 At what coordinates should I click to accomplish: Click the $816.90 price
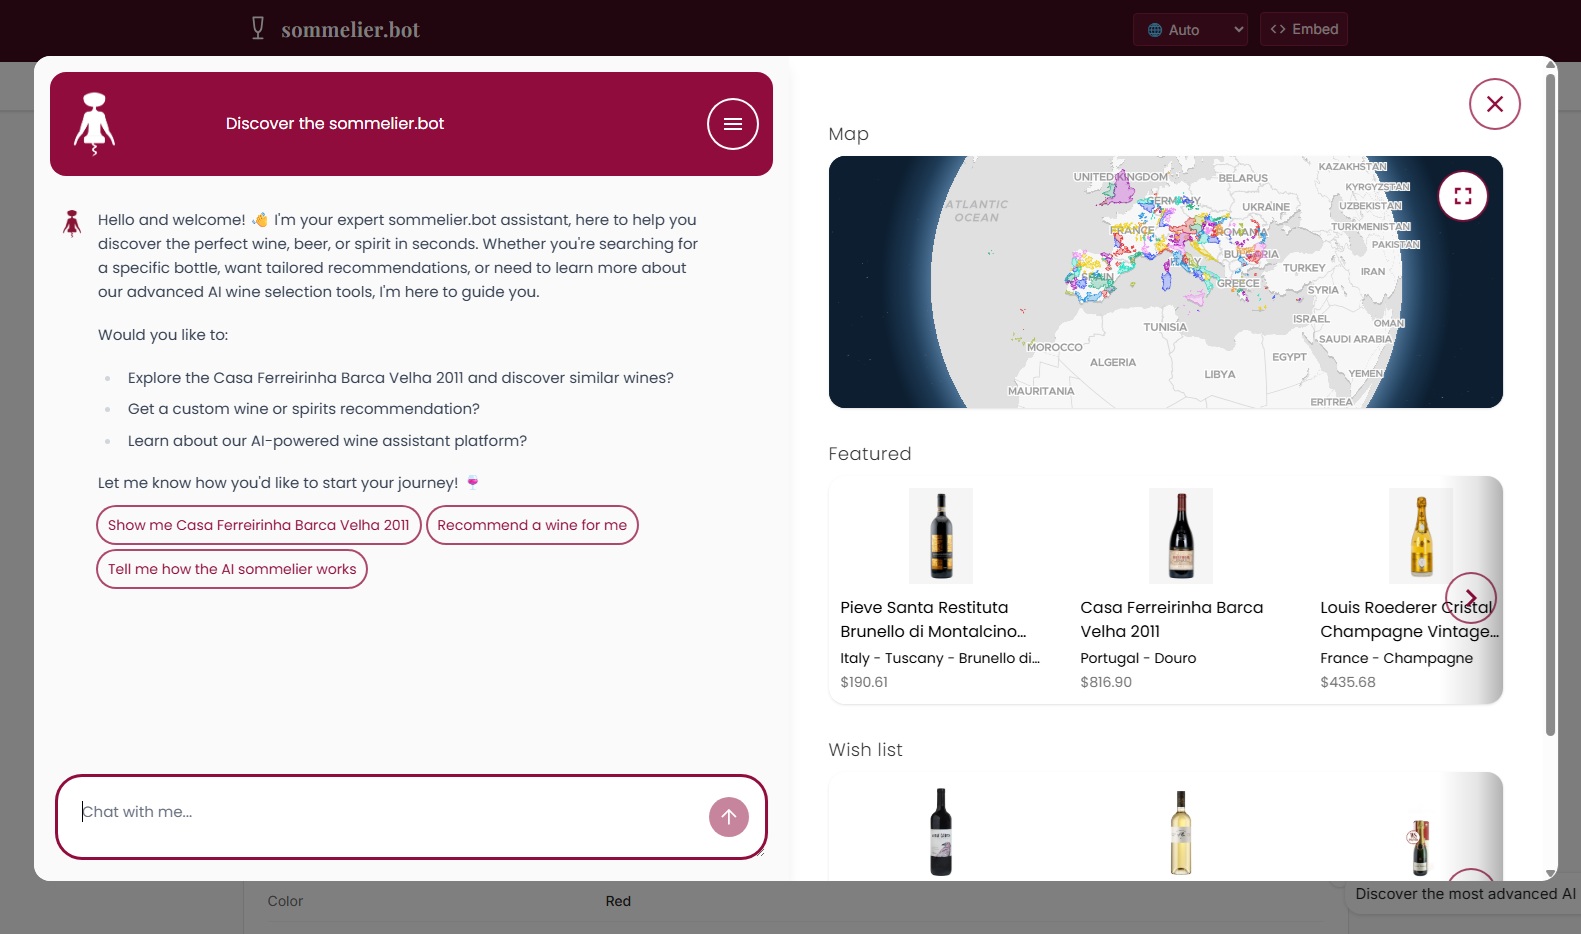pyautogui.click(x=1106, y=682)
